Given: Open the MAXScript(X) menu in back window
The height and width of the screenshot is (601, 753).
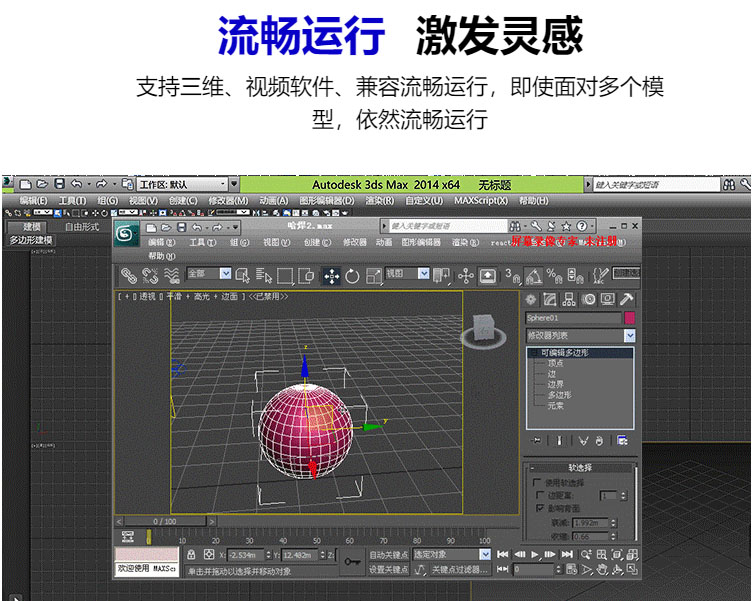Looking at the screenshot, I should click(x=481, y=200).
